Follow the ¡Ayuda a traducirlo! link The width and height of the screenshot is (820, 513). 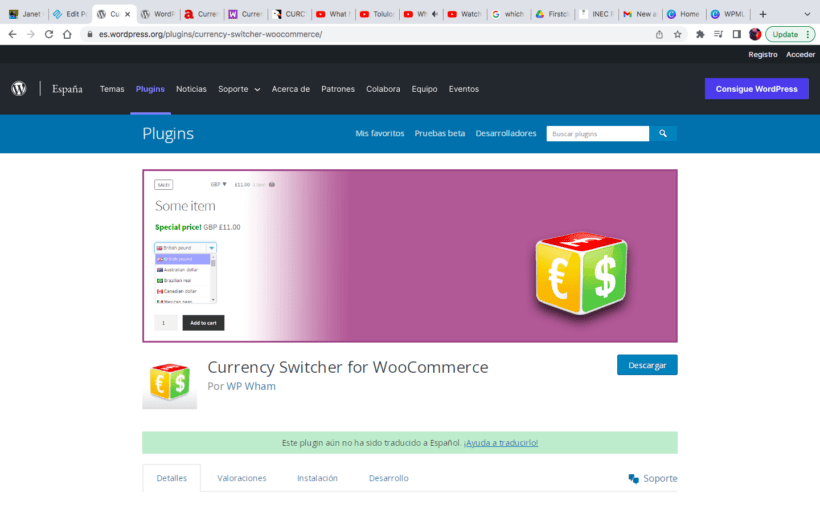500,442
